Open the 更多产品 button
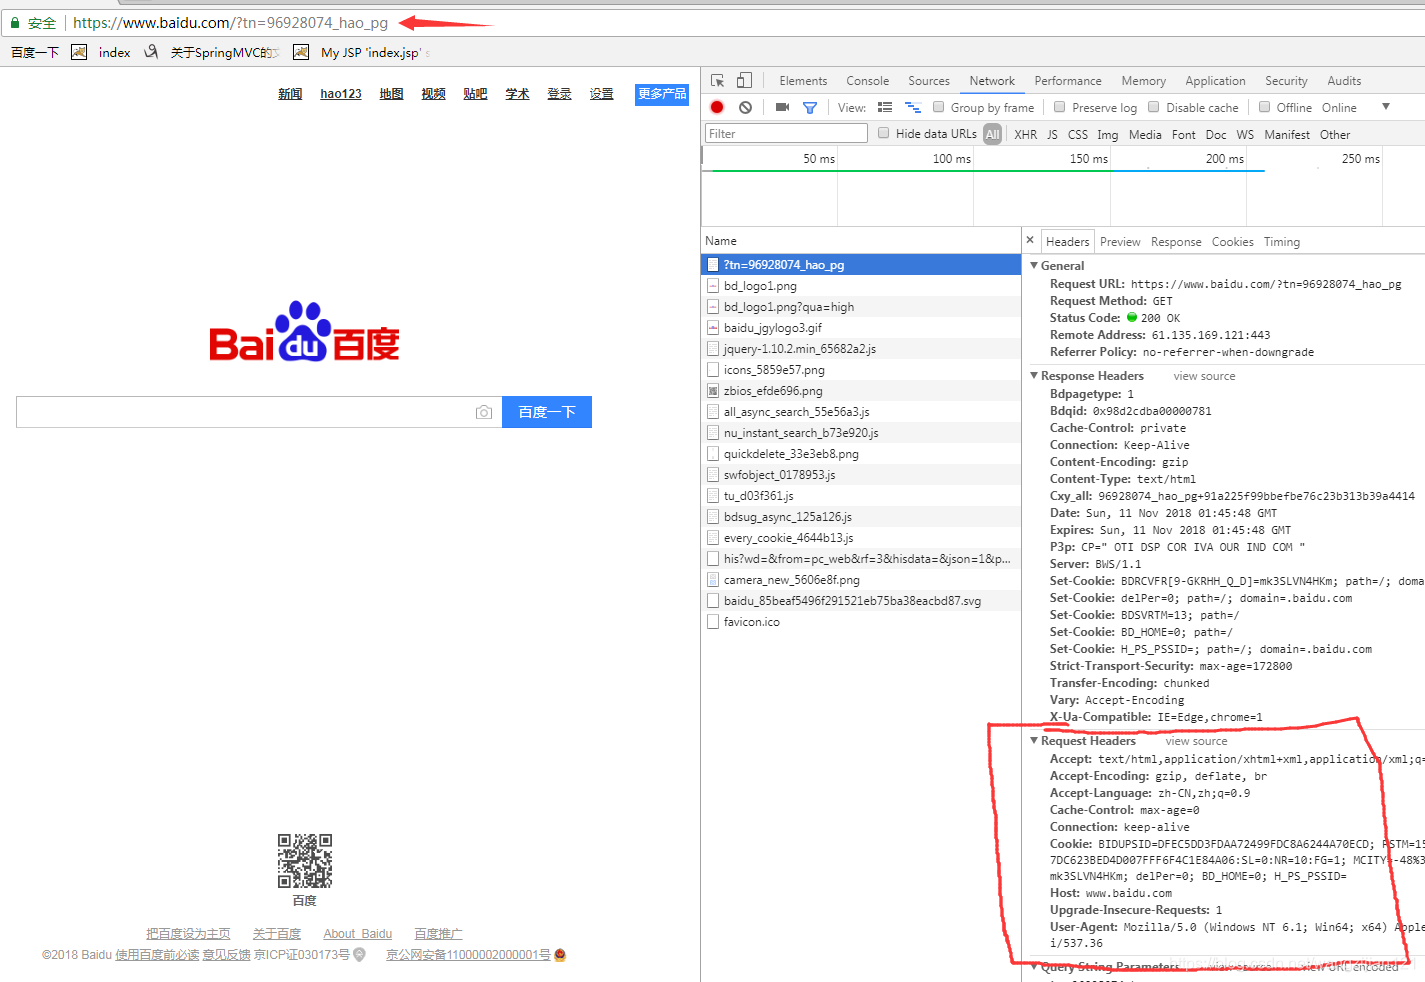 (662, 94)
